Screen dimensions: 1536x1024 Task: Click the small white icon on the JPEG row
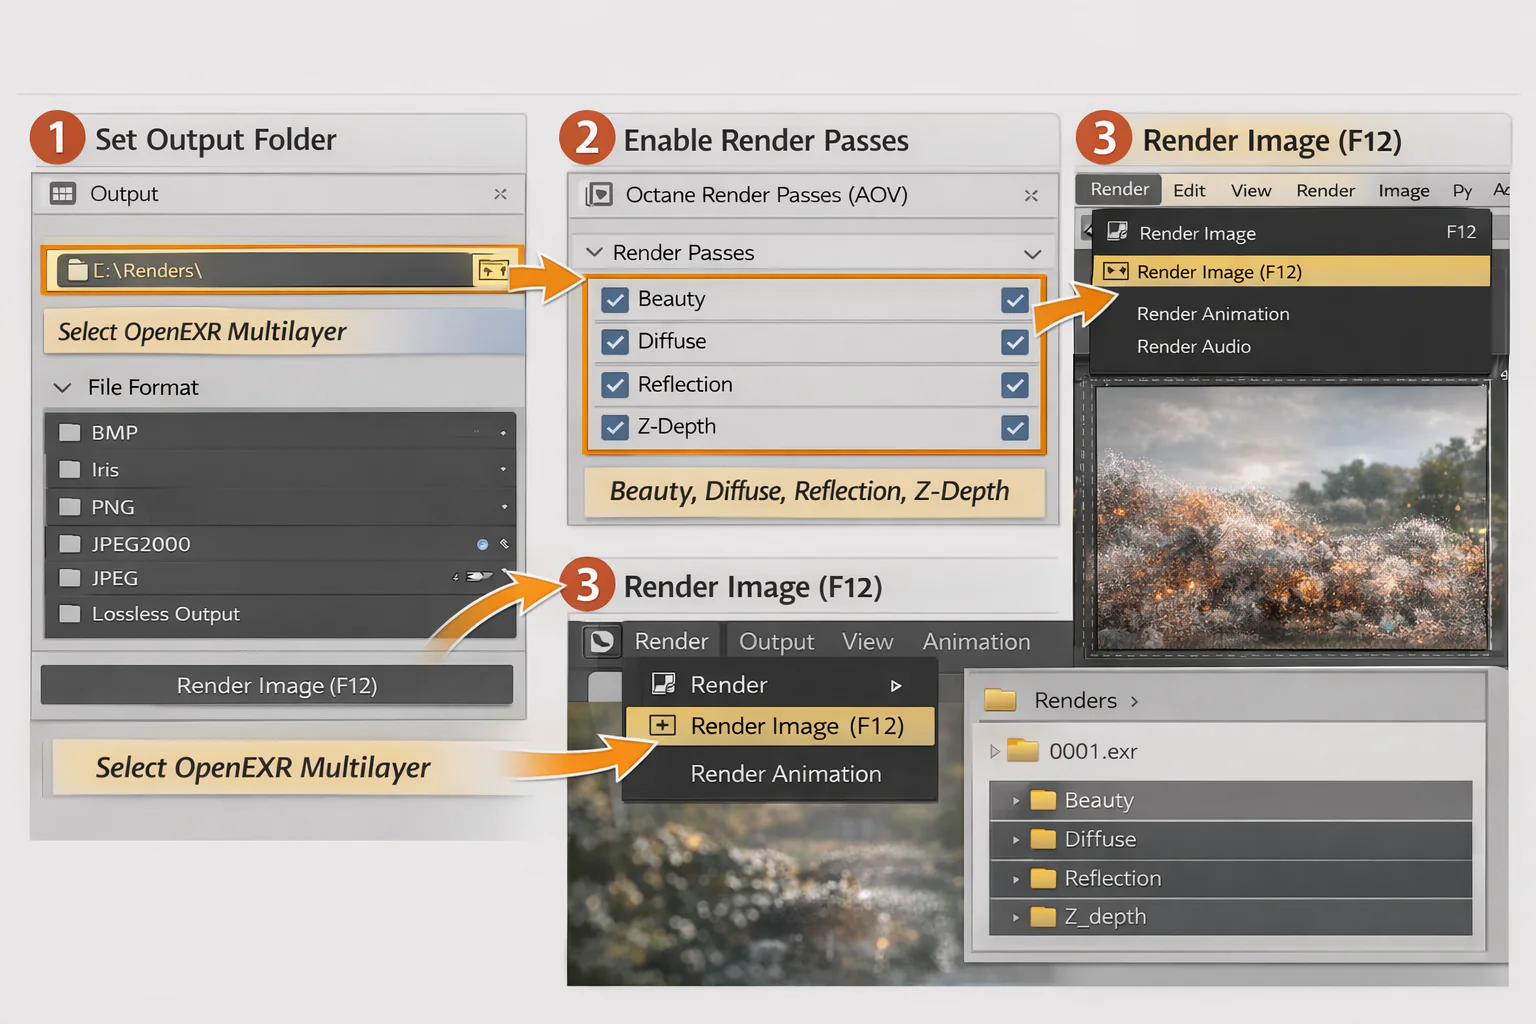[x=477, y=576]
